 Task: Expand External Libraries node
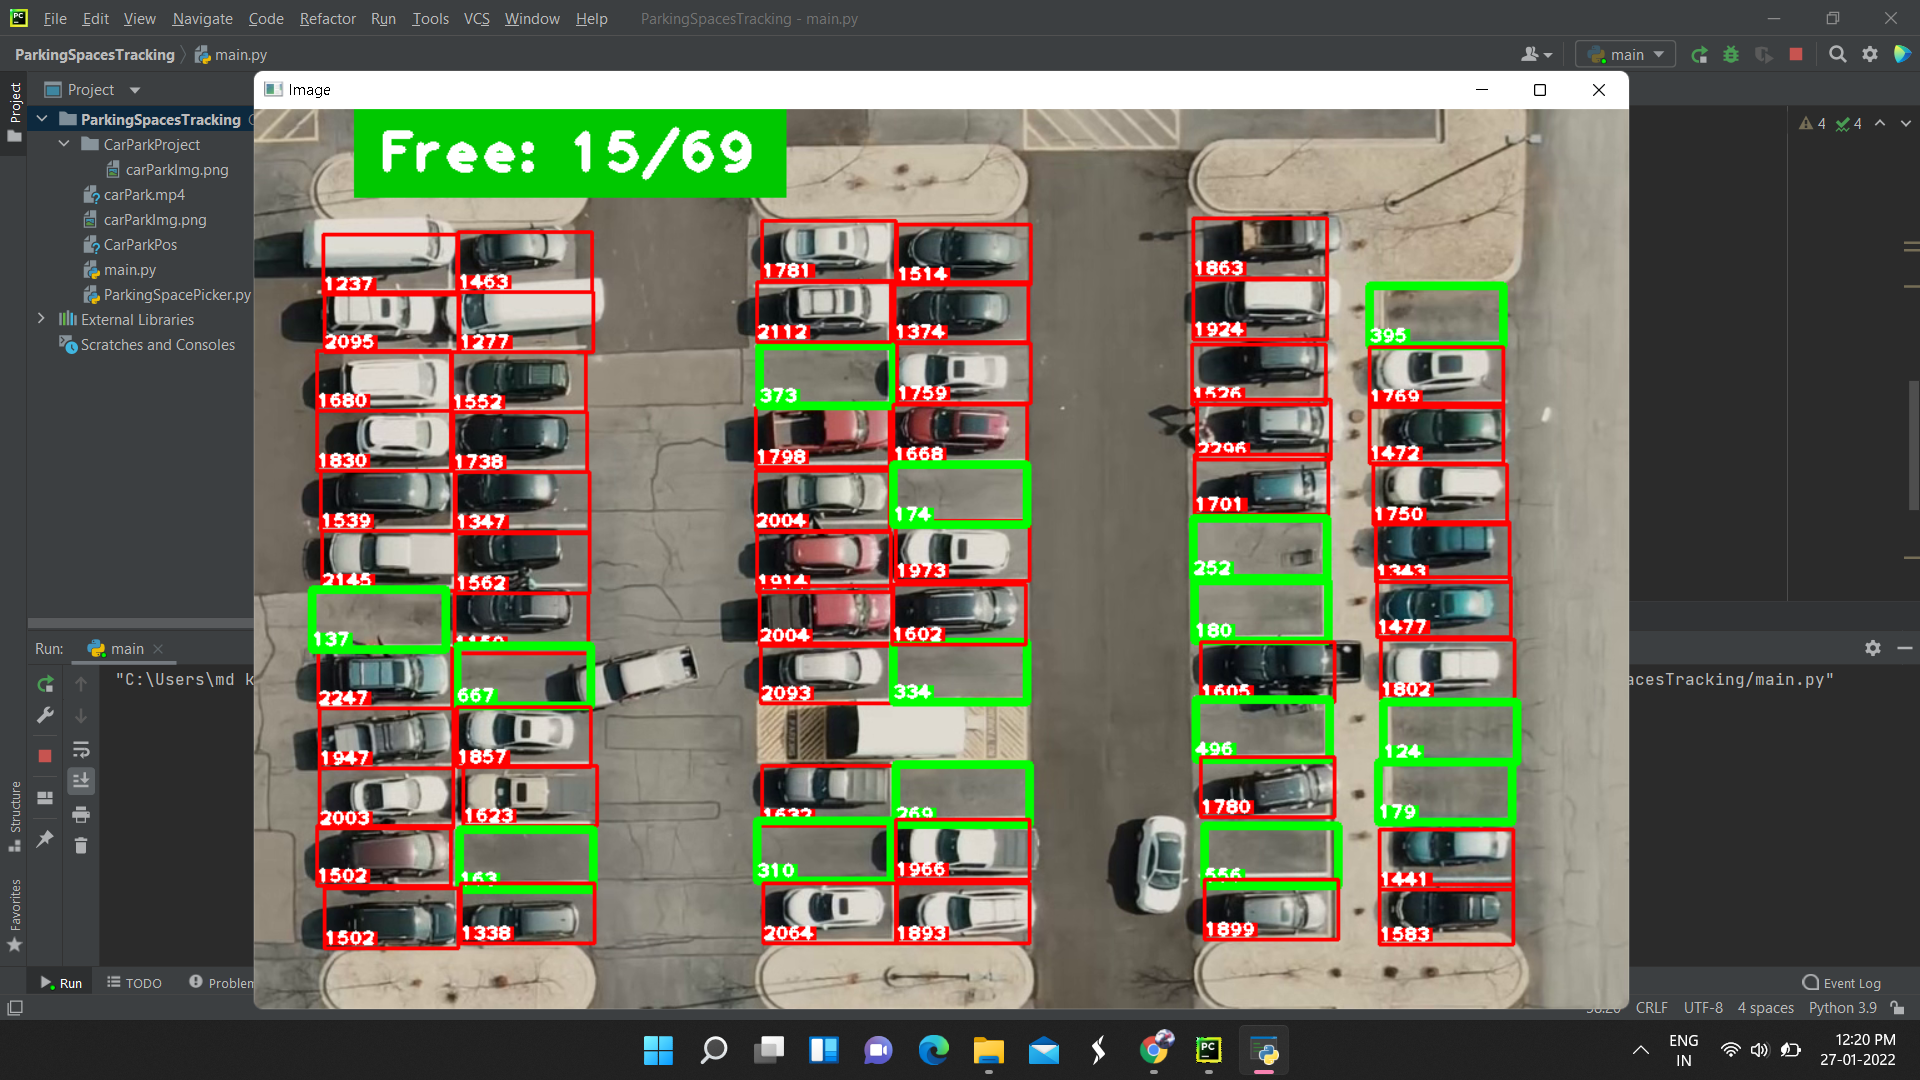point(41,319)
